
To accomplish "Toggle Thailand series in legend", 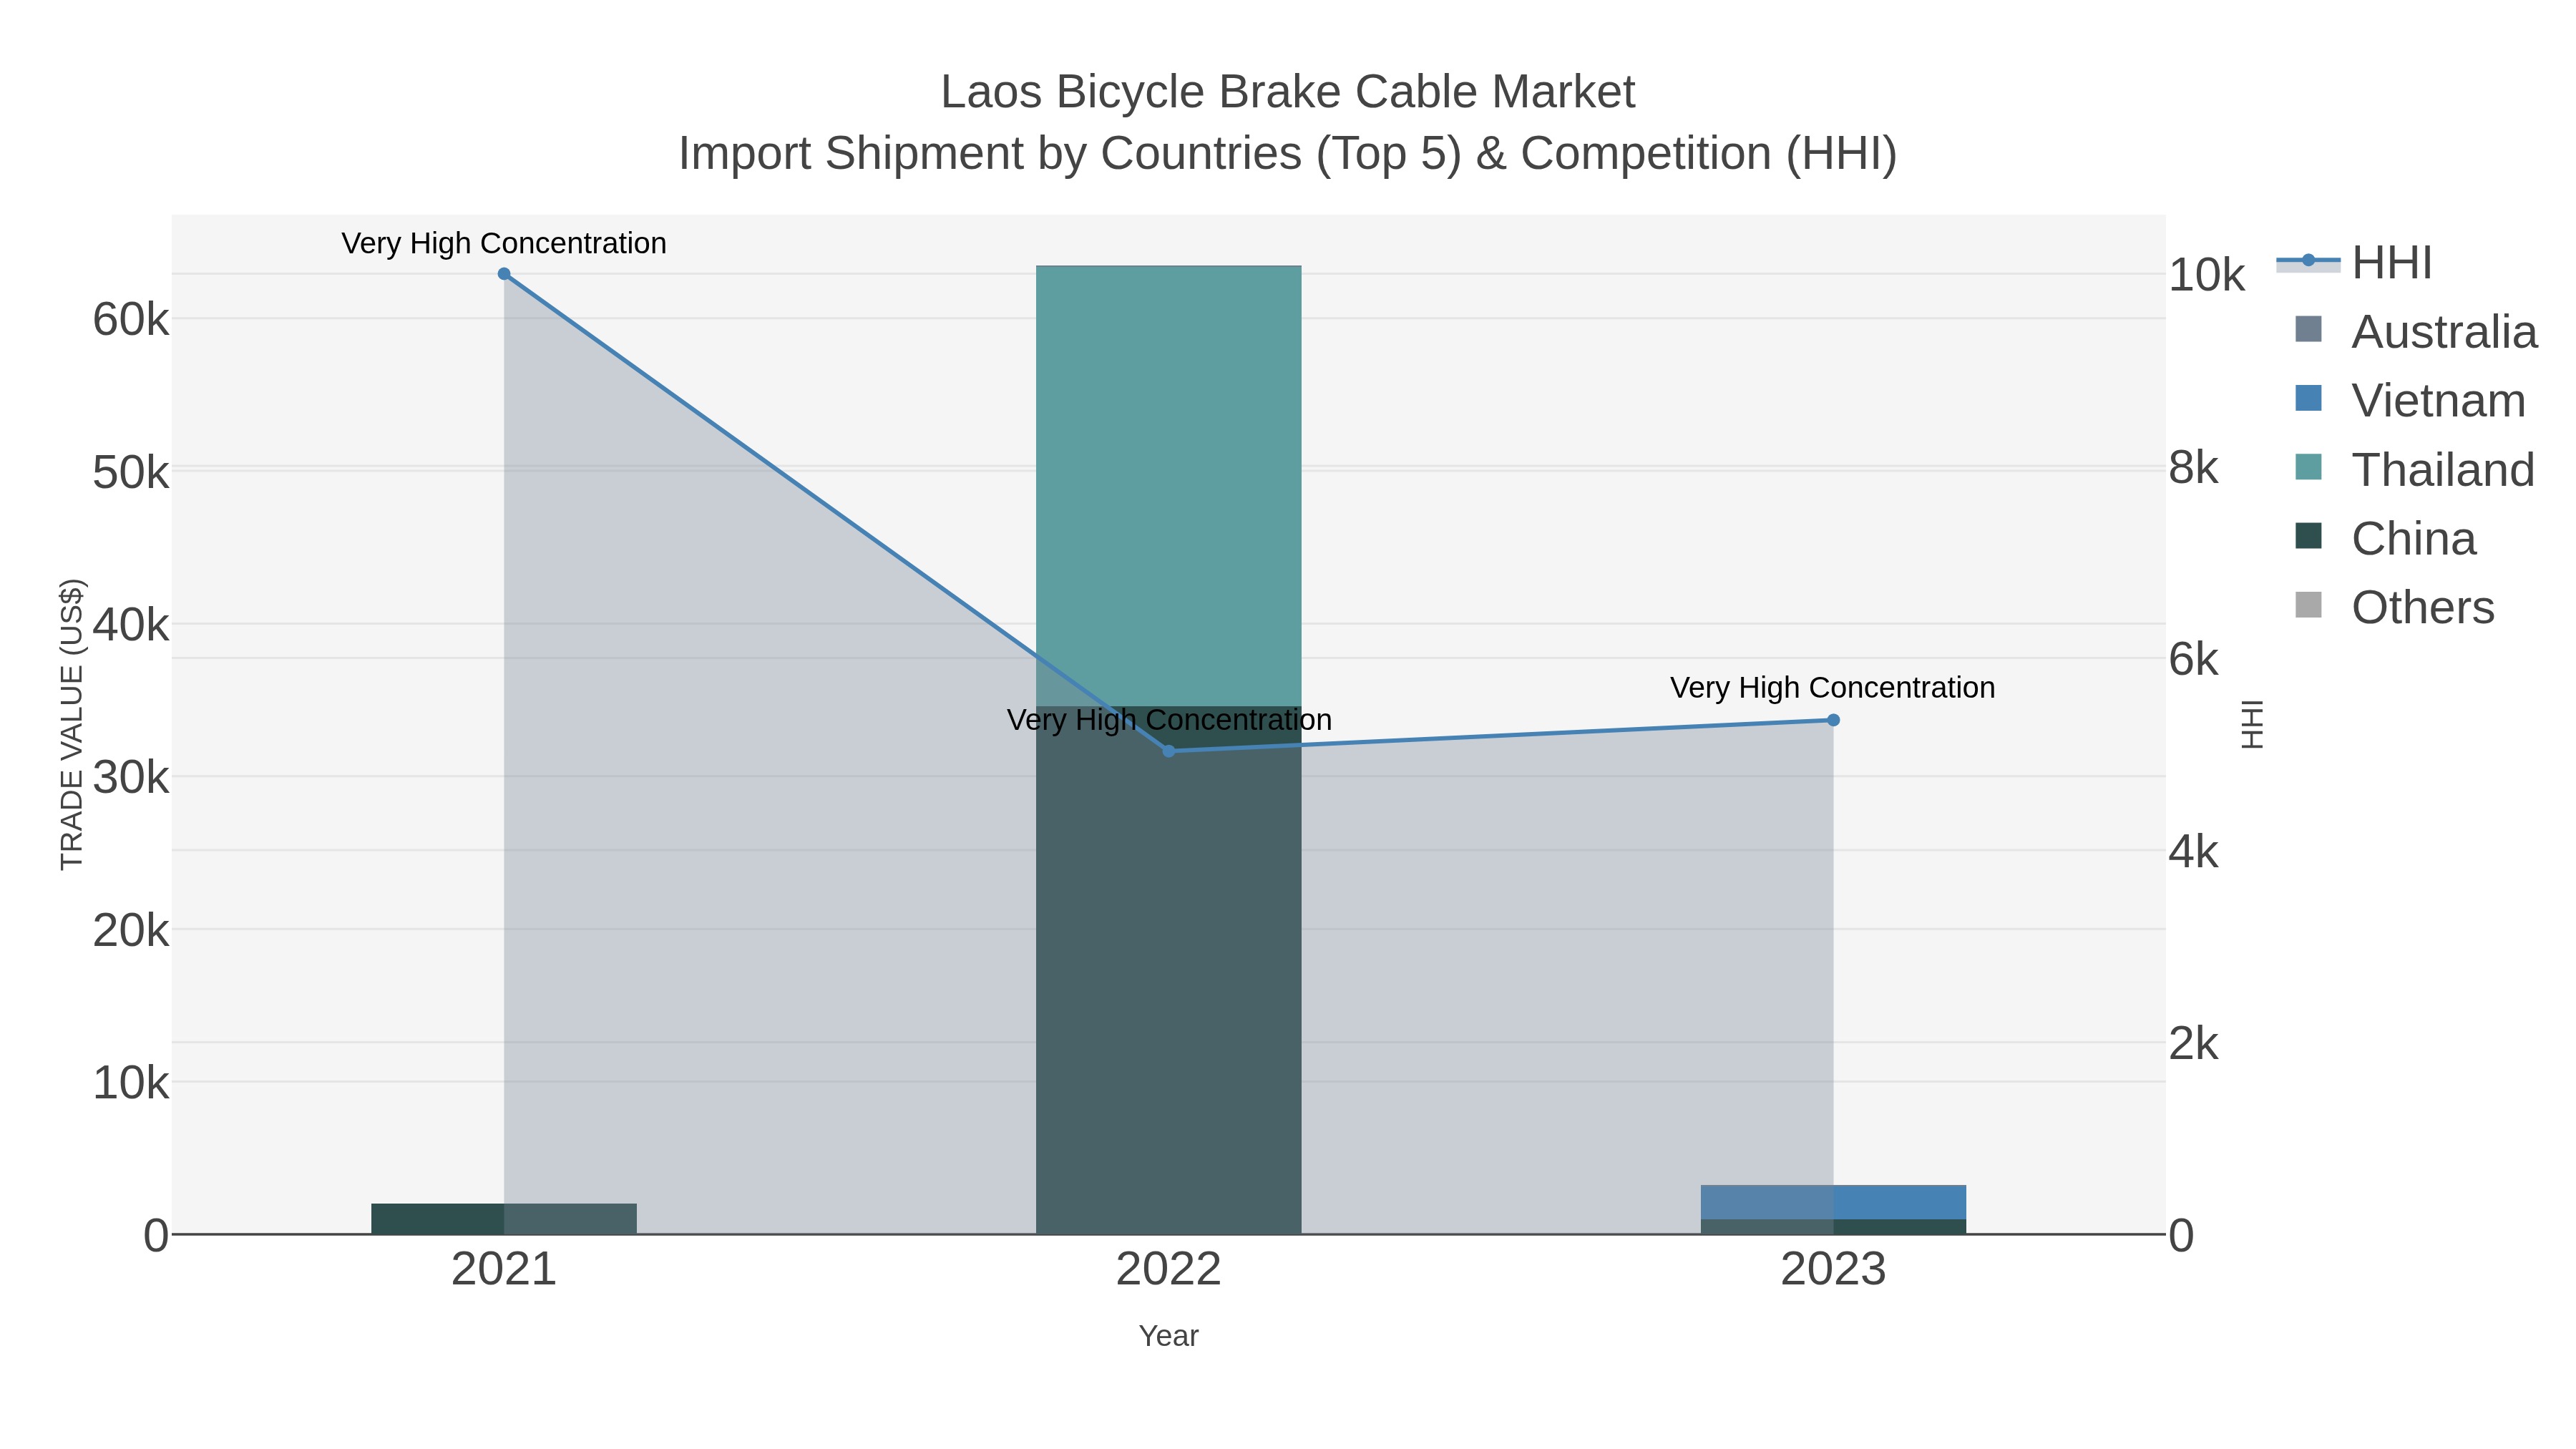I will click(2415, 470).
